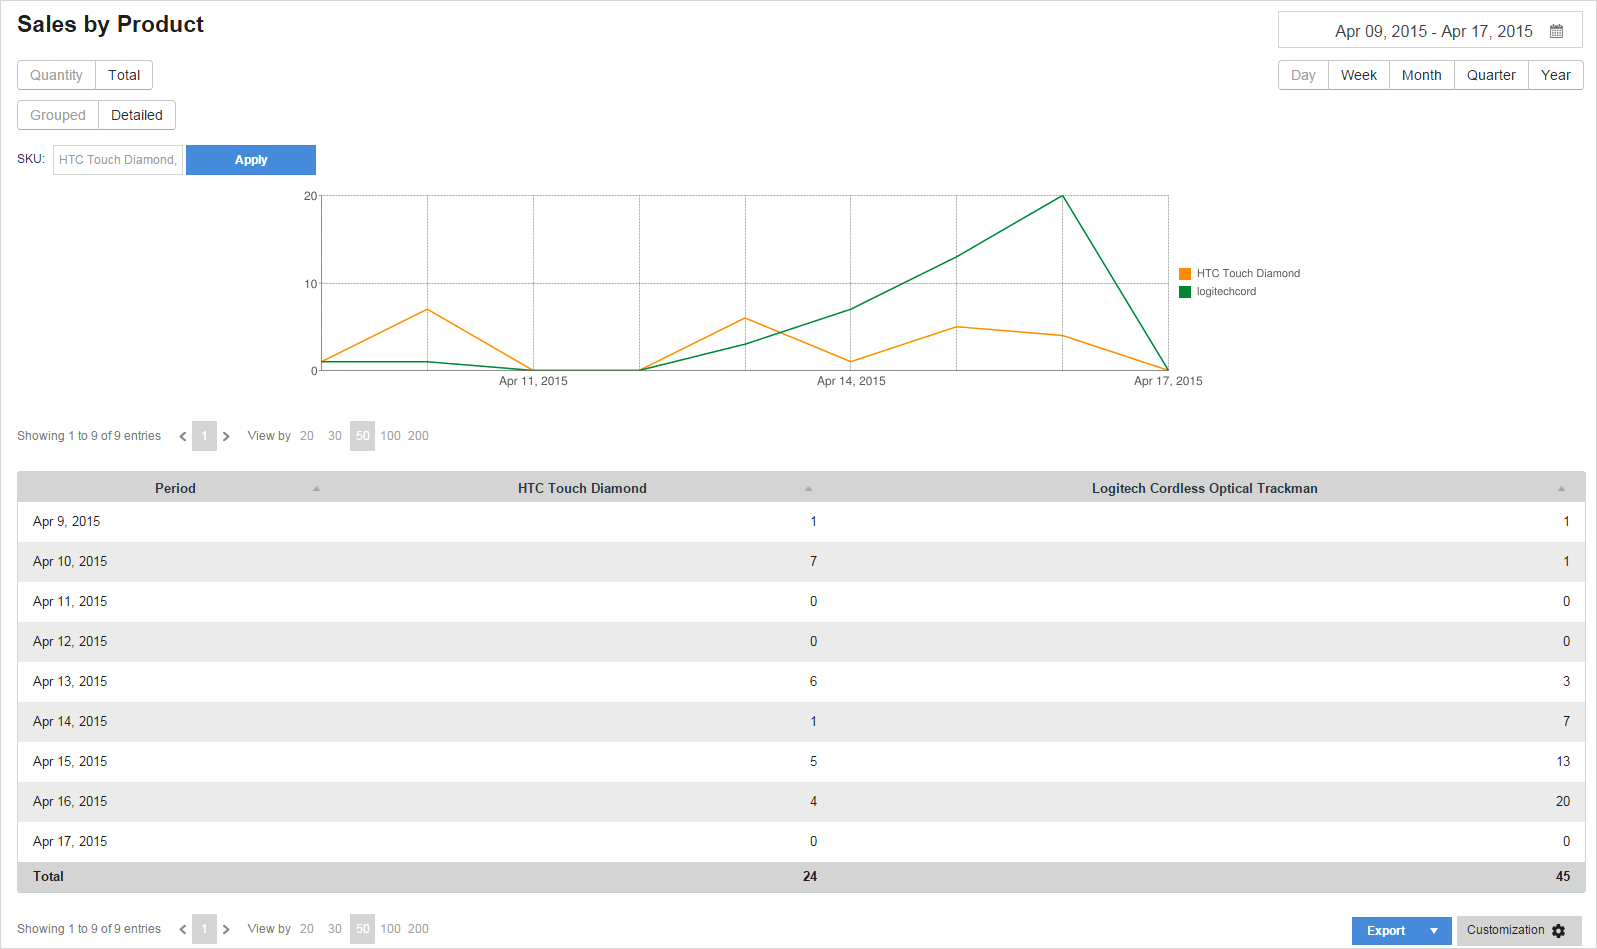The image size is (1597, 949).
Task: Group data by Day
Action: 1303,75
